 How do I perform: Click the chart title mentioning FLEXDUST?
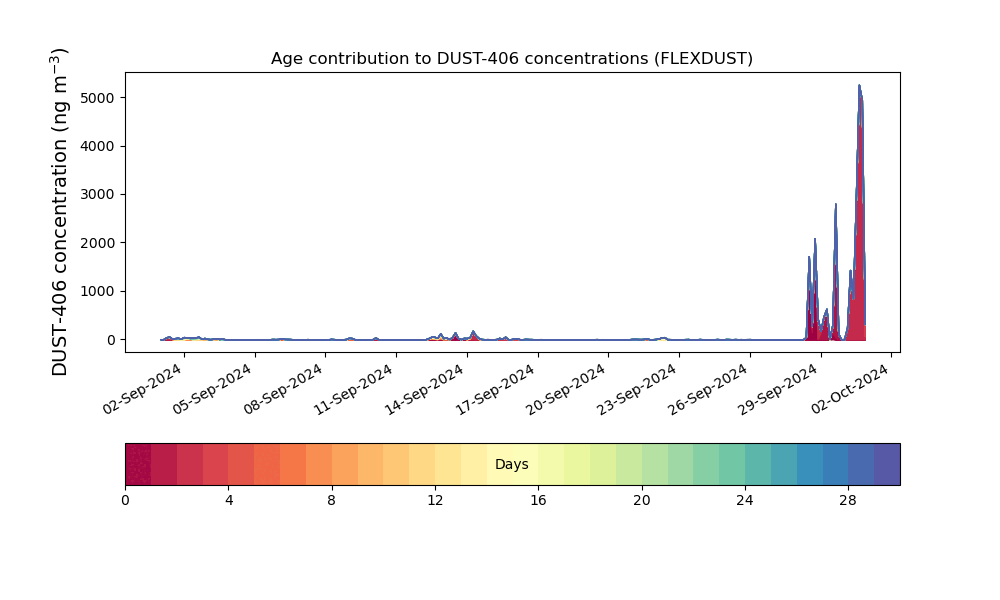pos(511,59)
